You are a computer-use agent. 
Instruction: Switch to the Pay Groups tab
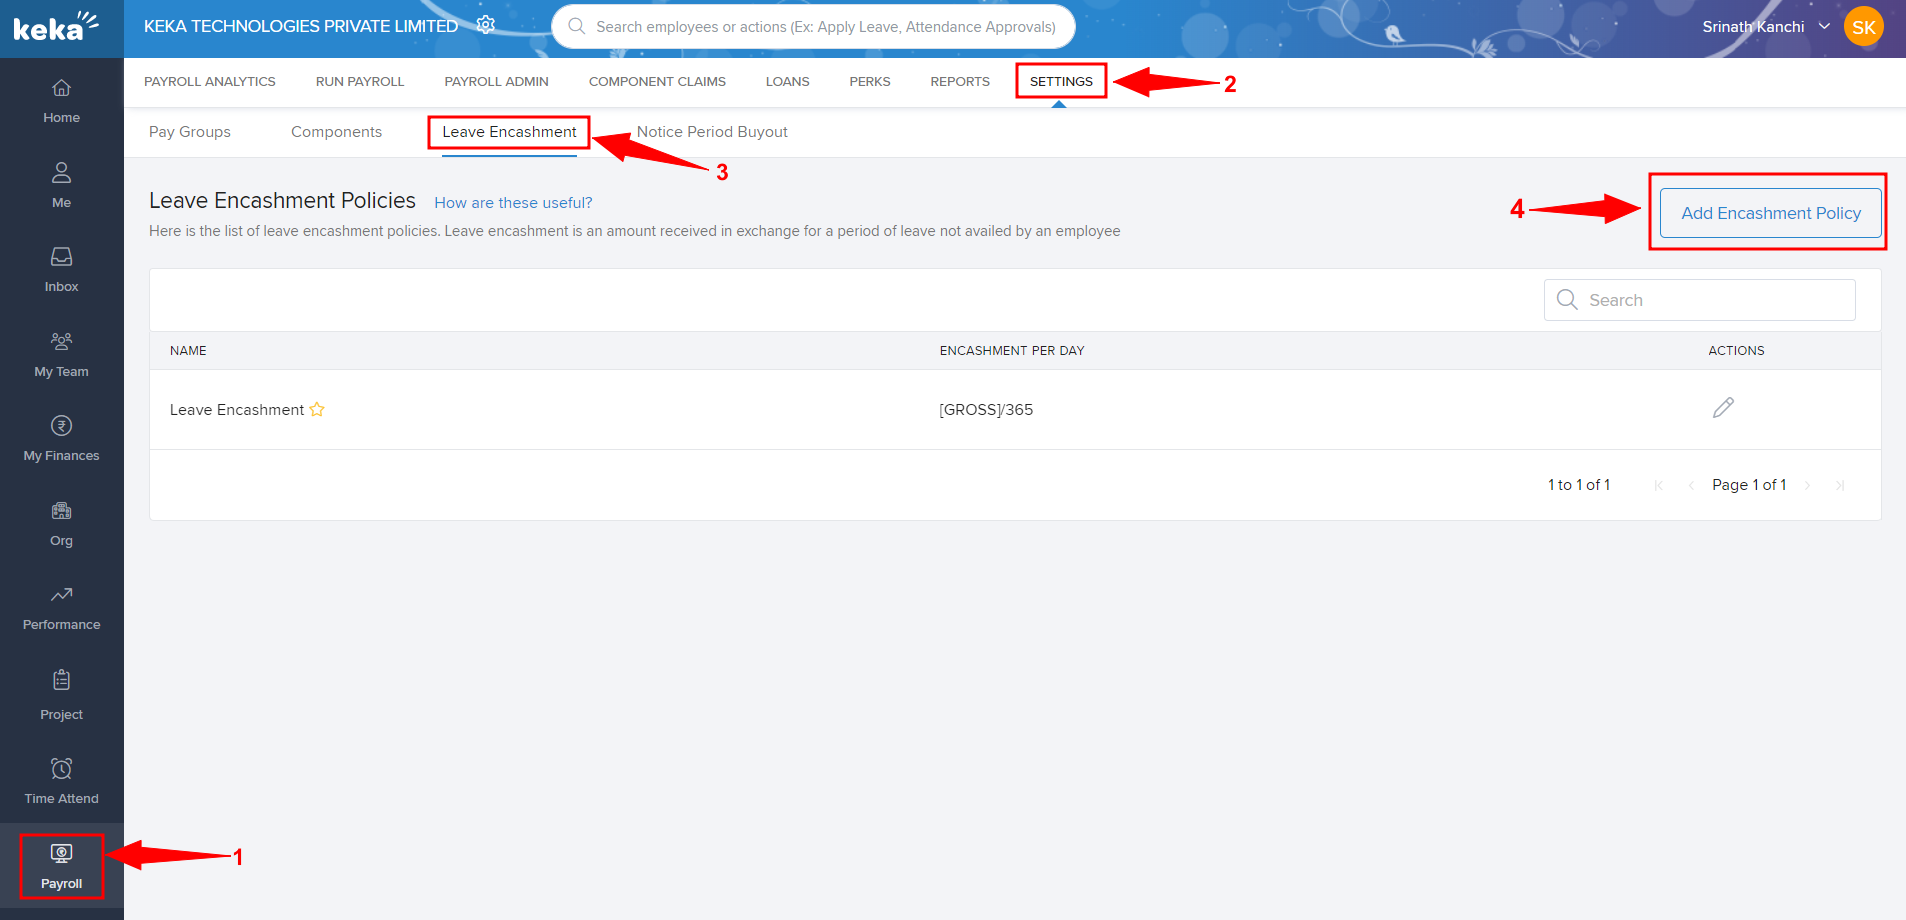(189, 131)
